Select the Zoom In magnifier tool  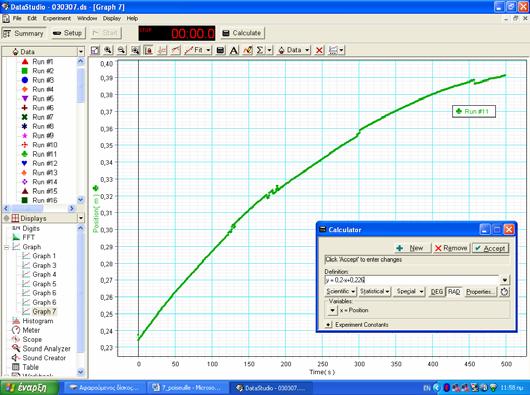tap(108, 50)
